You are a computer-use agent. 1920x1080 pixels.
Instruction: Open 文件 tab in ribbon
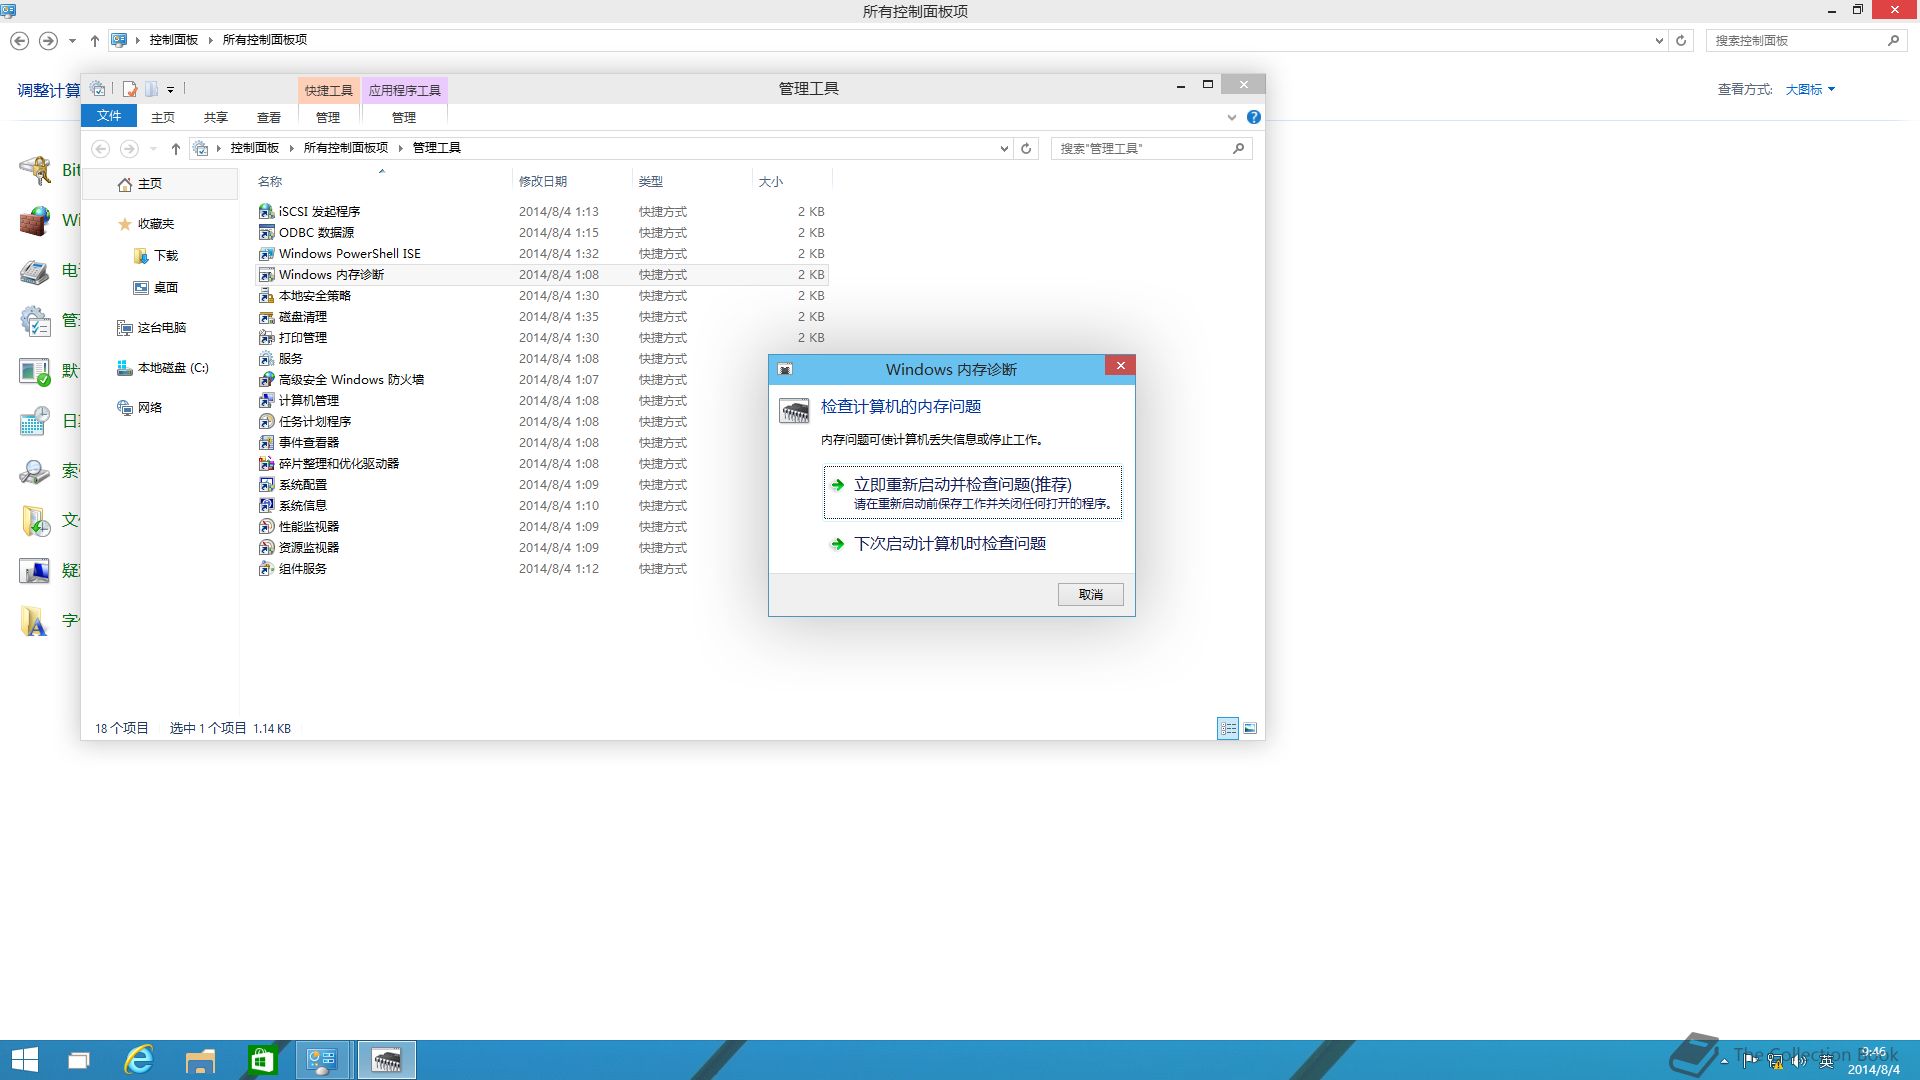pos(109,116)
